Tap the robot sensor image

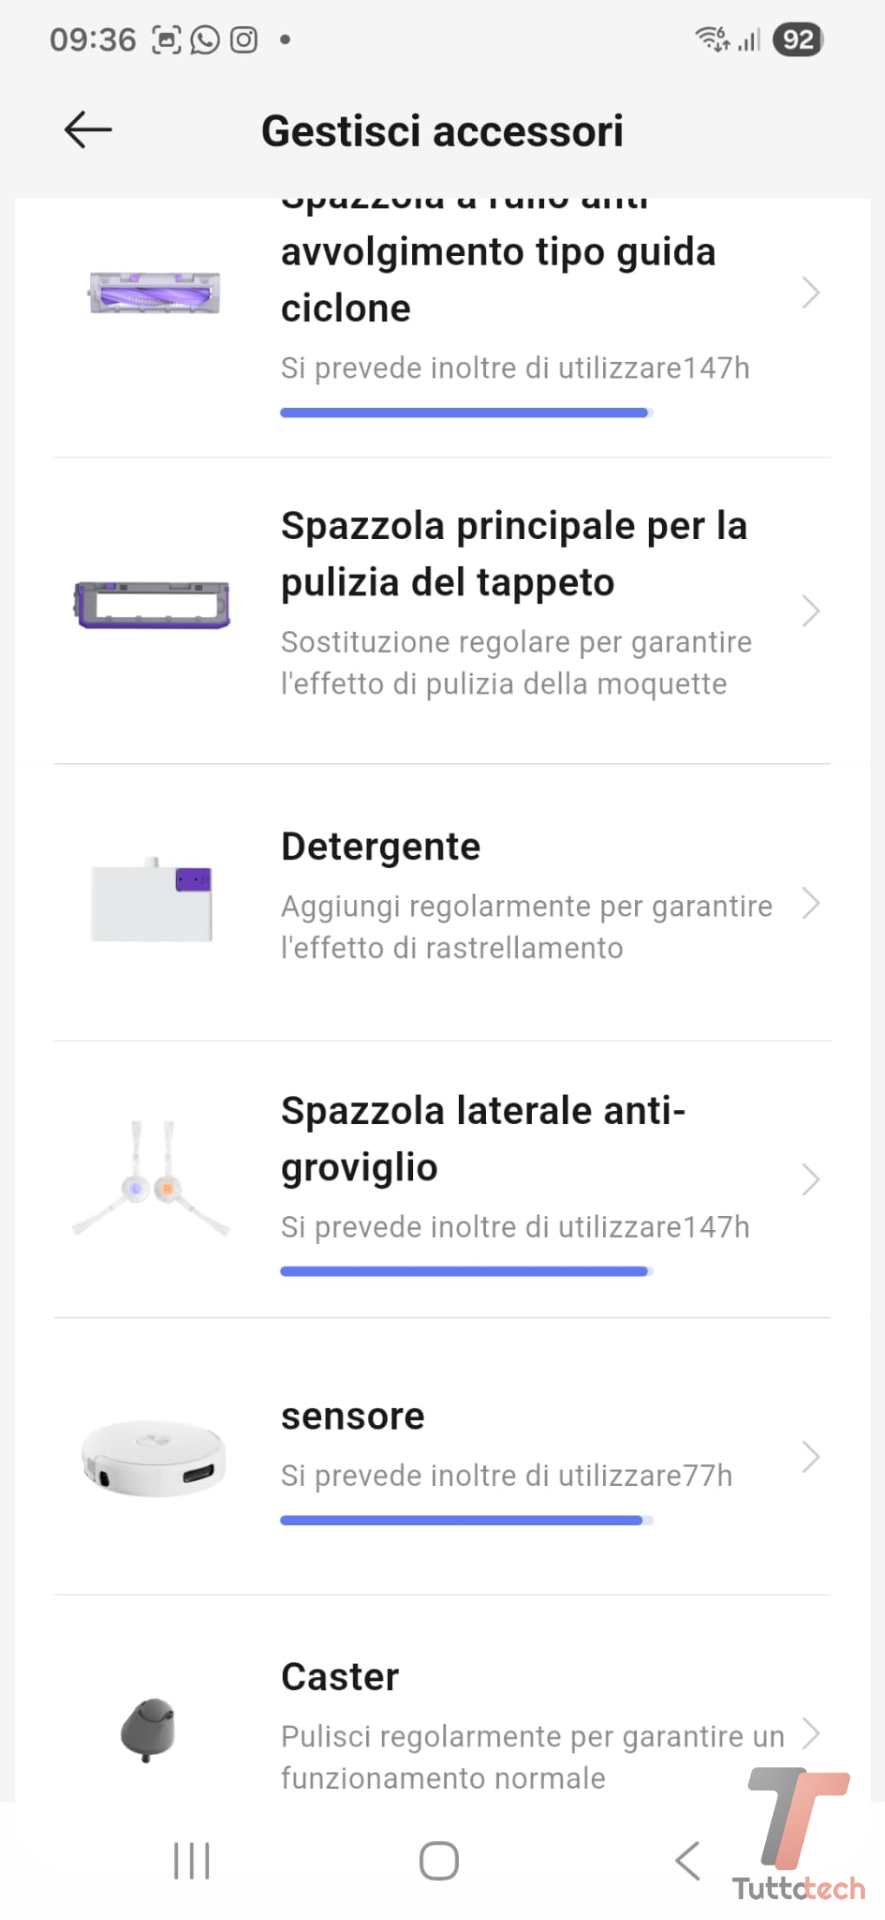click(153, 1458)
